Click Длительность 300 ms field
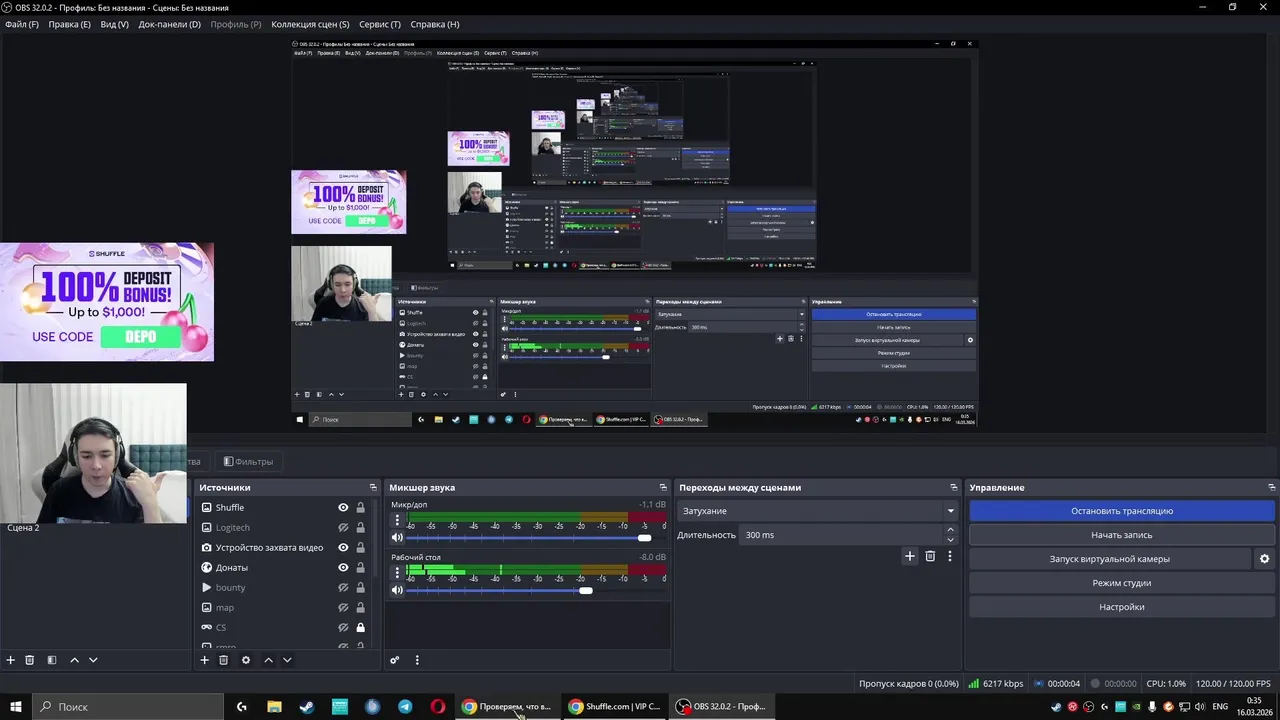 841,535
